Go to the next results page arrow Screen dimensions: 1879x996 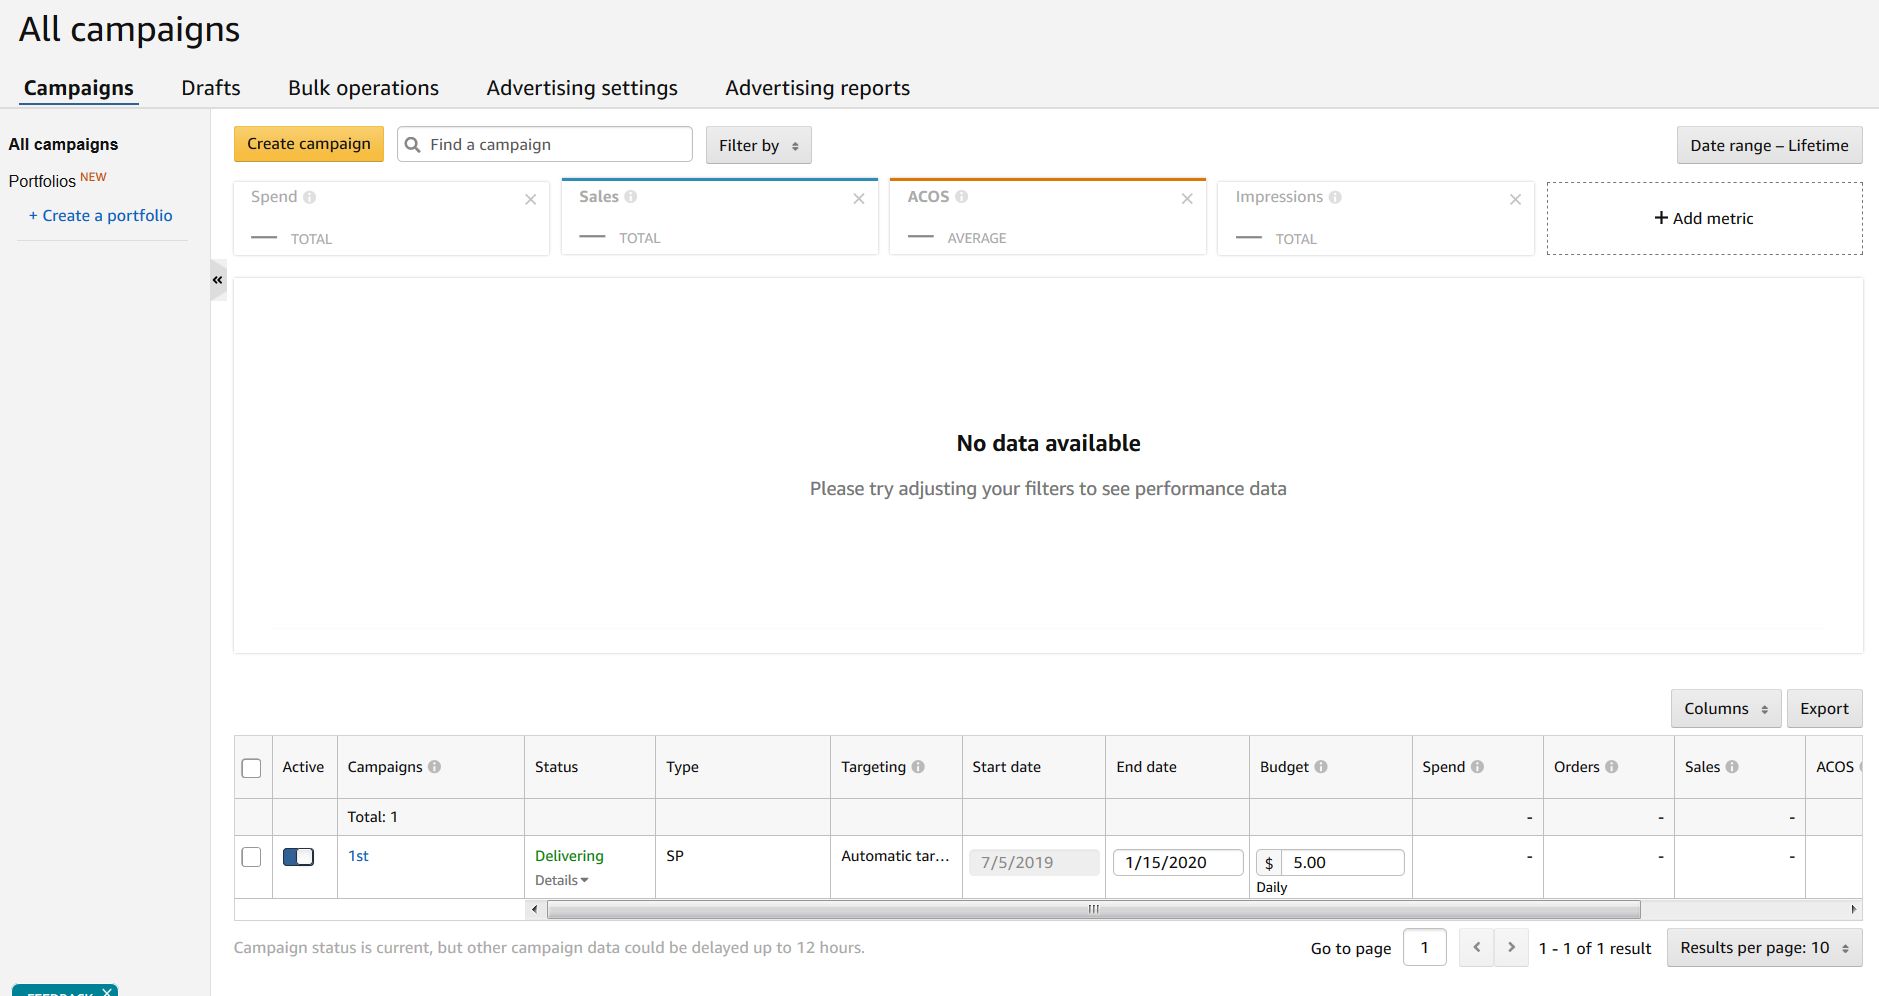point(1511,947)
